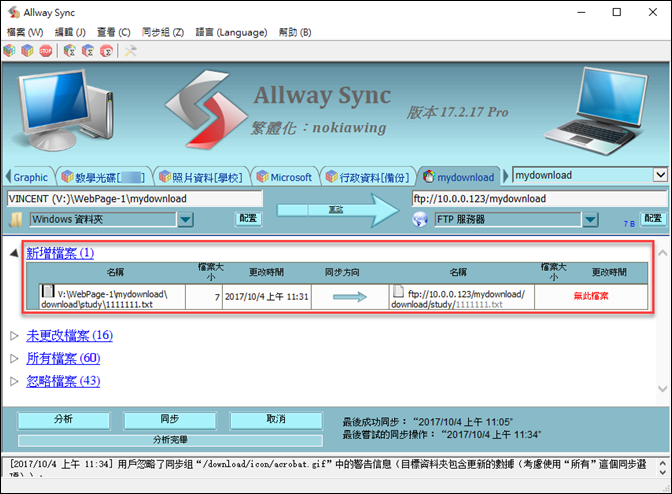Click the 忽略檔案 (43) link
Viewport: 672px width, 494px height.
(x=63, y=380)
